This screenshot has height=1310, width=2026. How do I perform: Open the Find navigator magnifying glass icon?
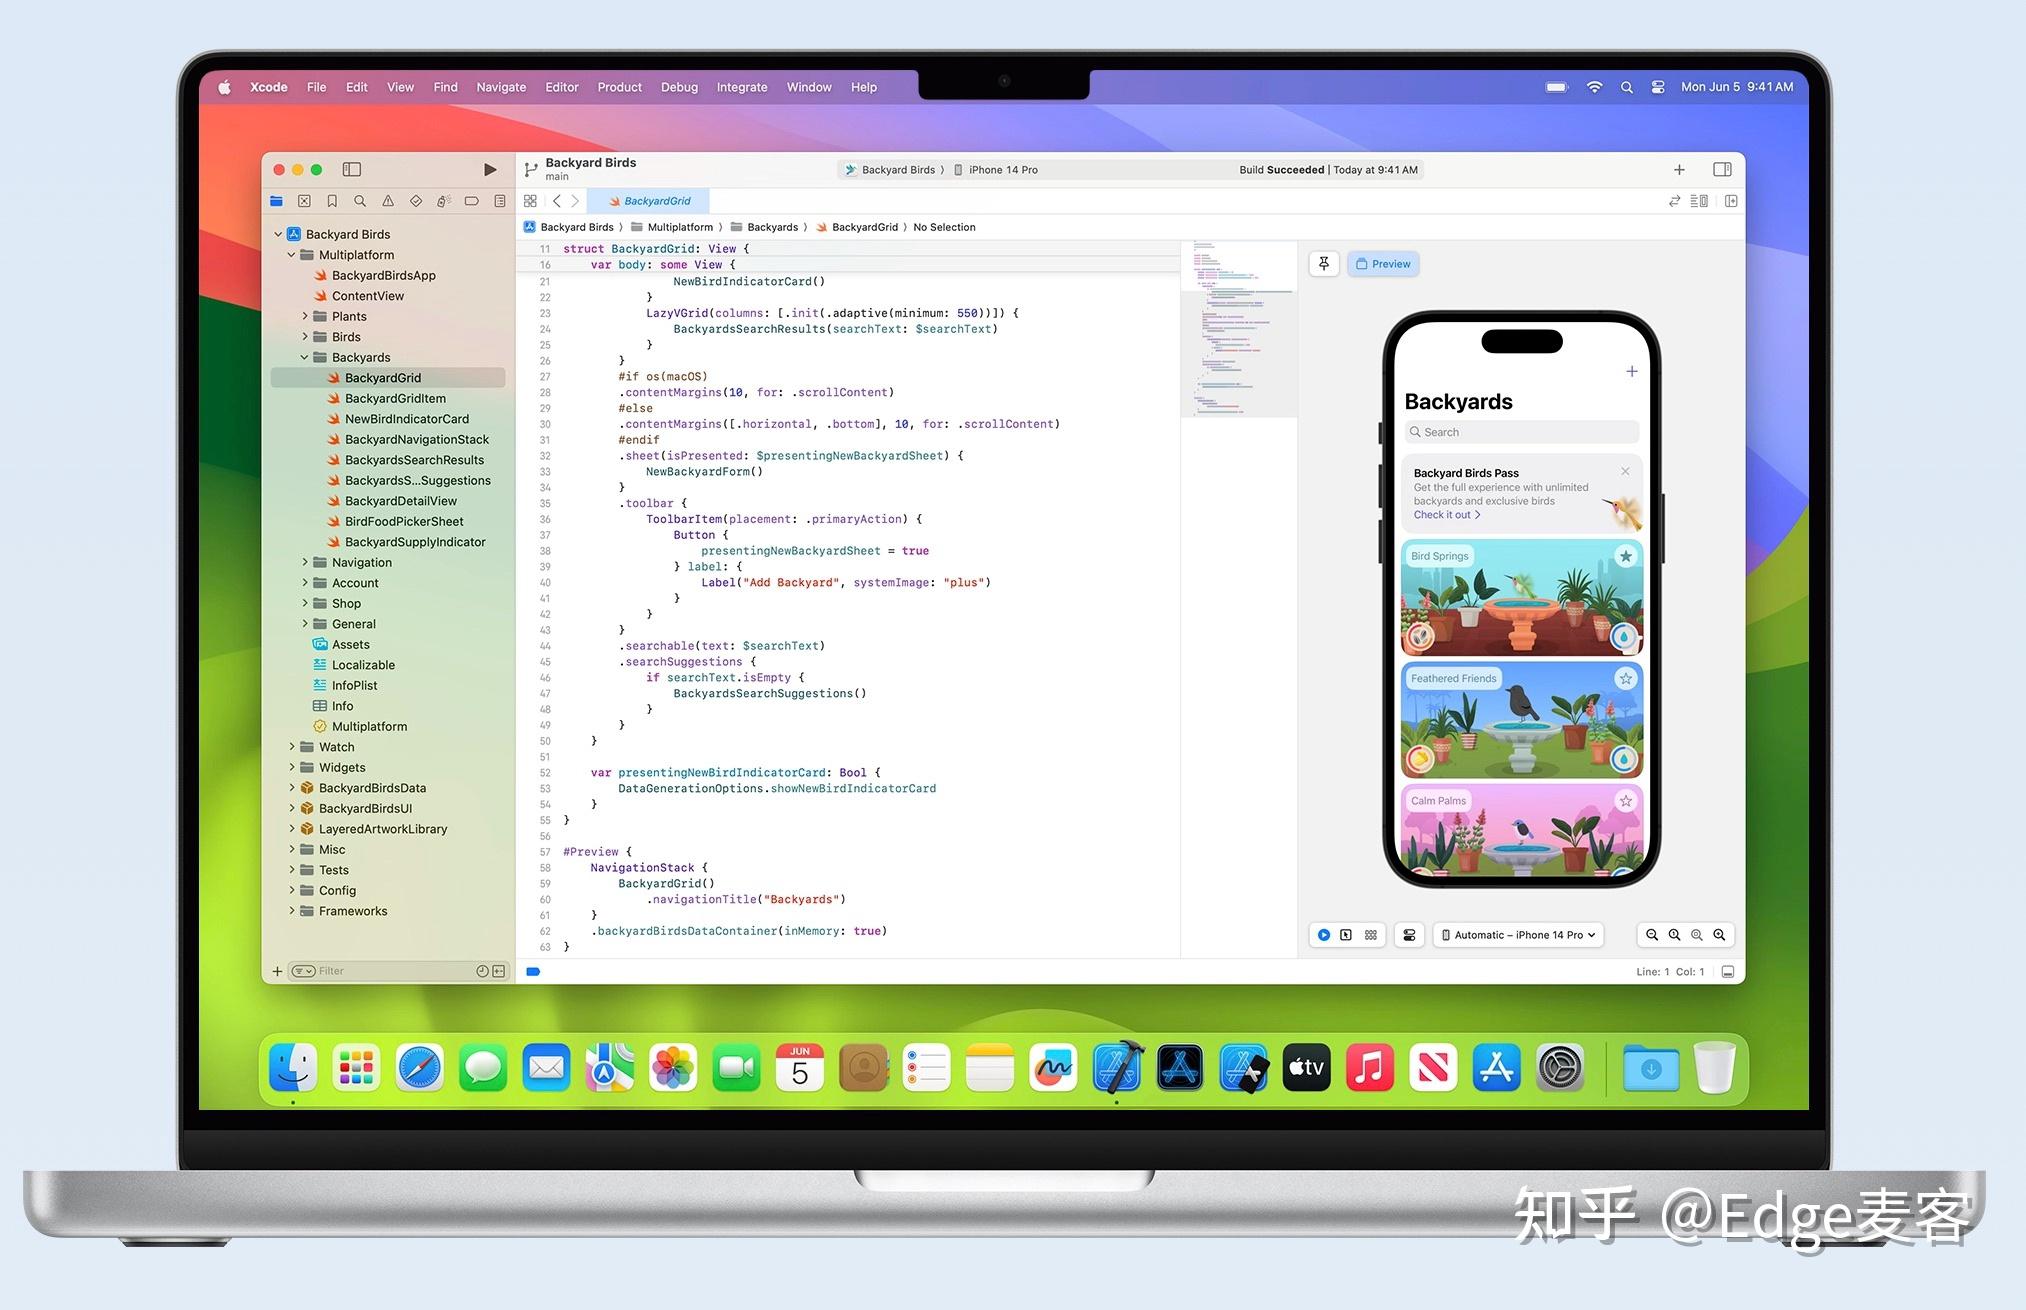click(x=360, y=201)
